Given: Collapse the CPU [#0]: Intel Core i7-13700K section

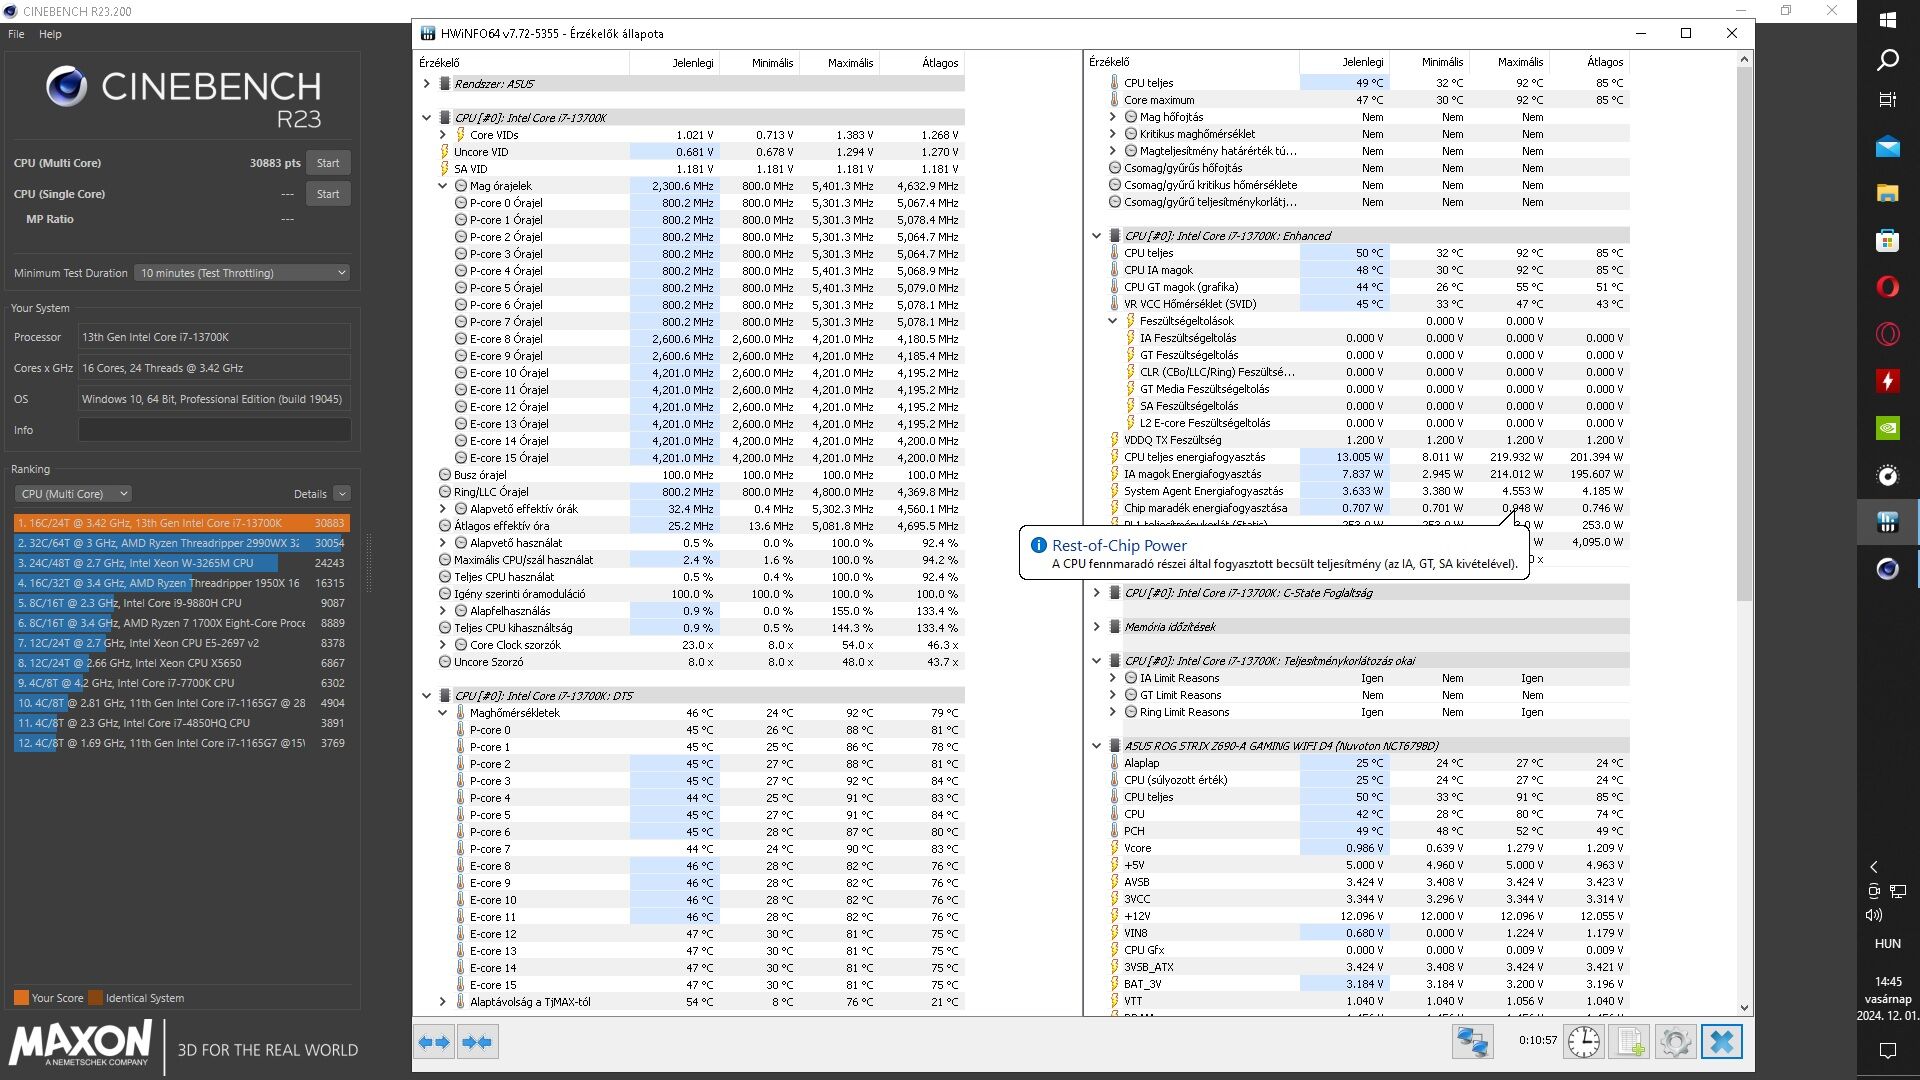Looking at the screenshot, I should click(426, 118).
